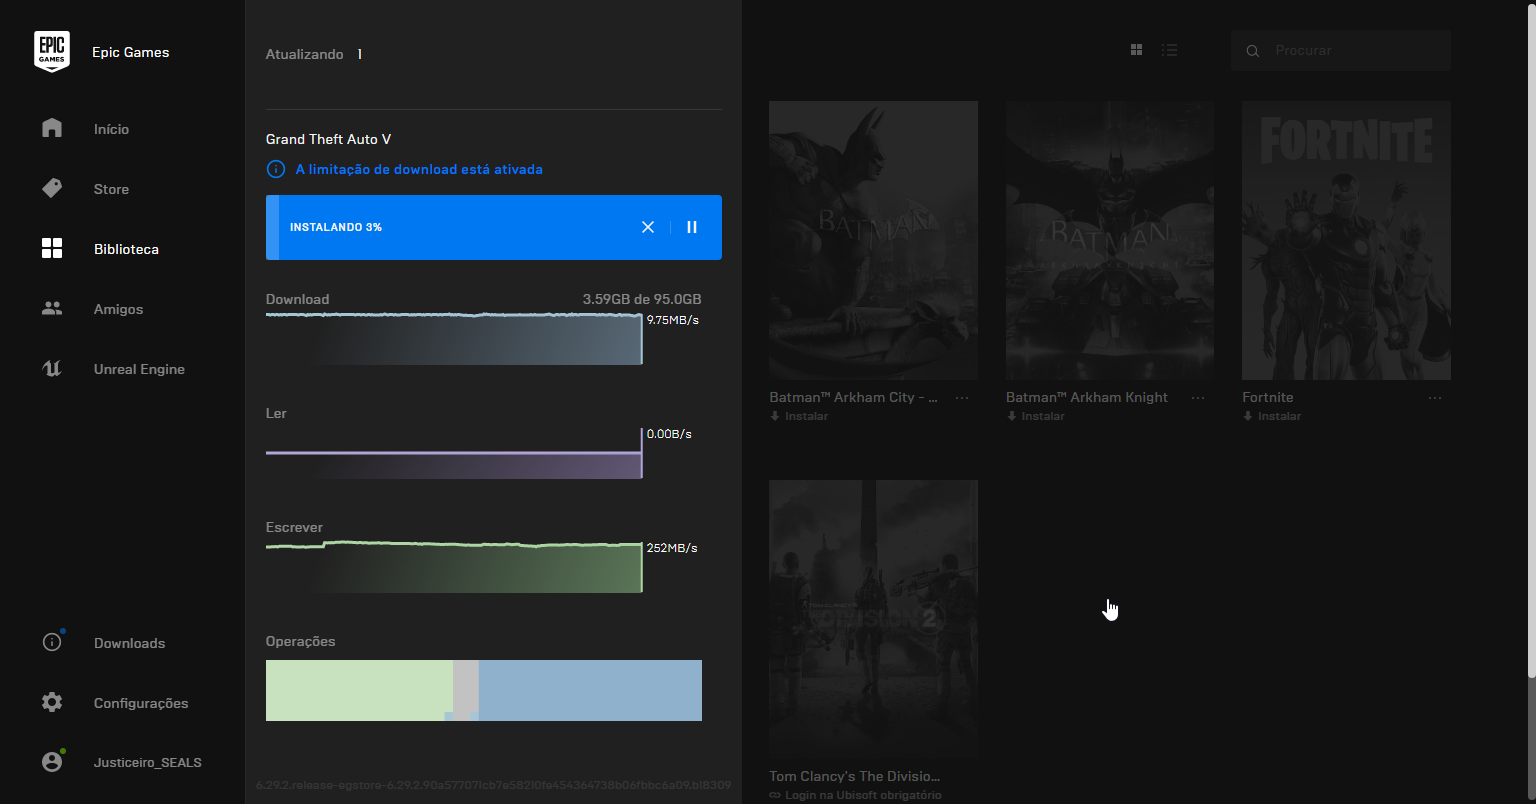Click the download limitation enabled link

tap(419, 169)
